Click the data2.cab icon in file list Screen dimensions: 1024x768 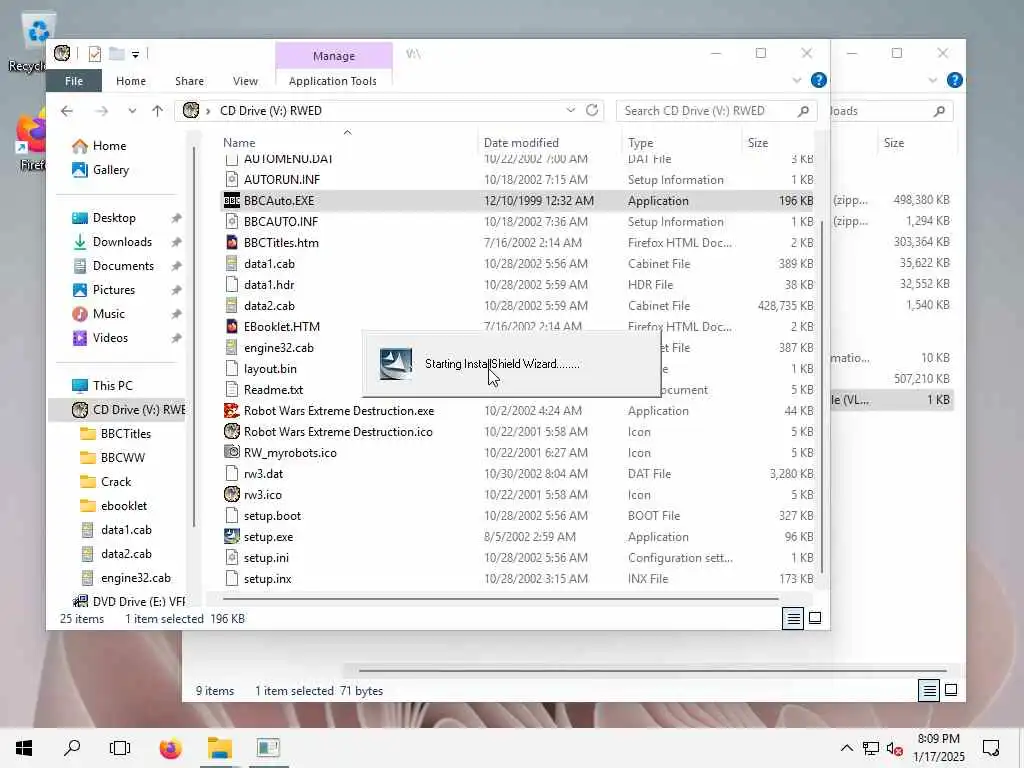point(231,306)
